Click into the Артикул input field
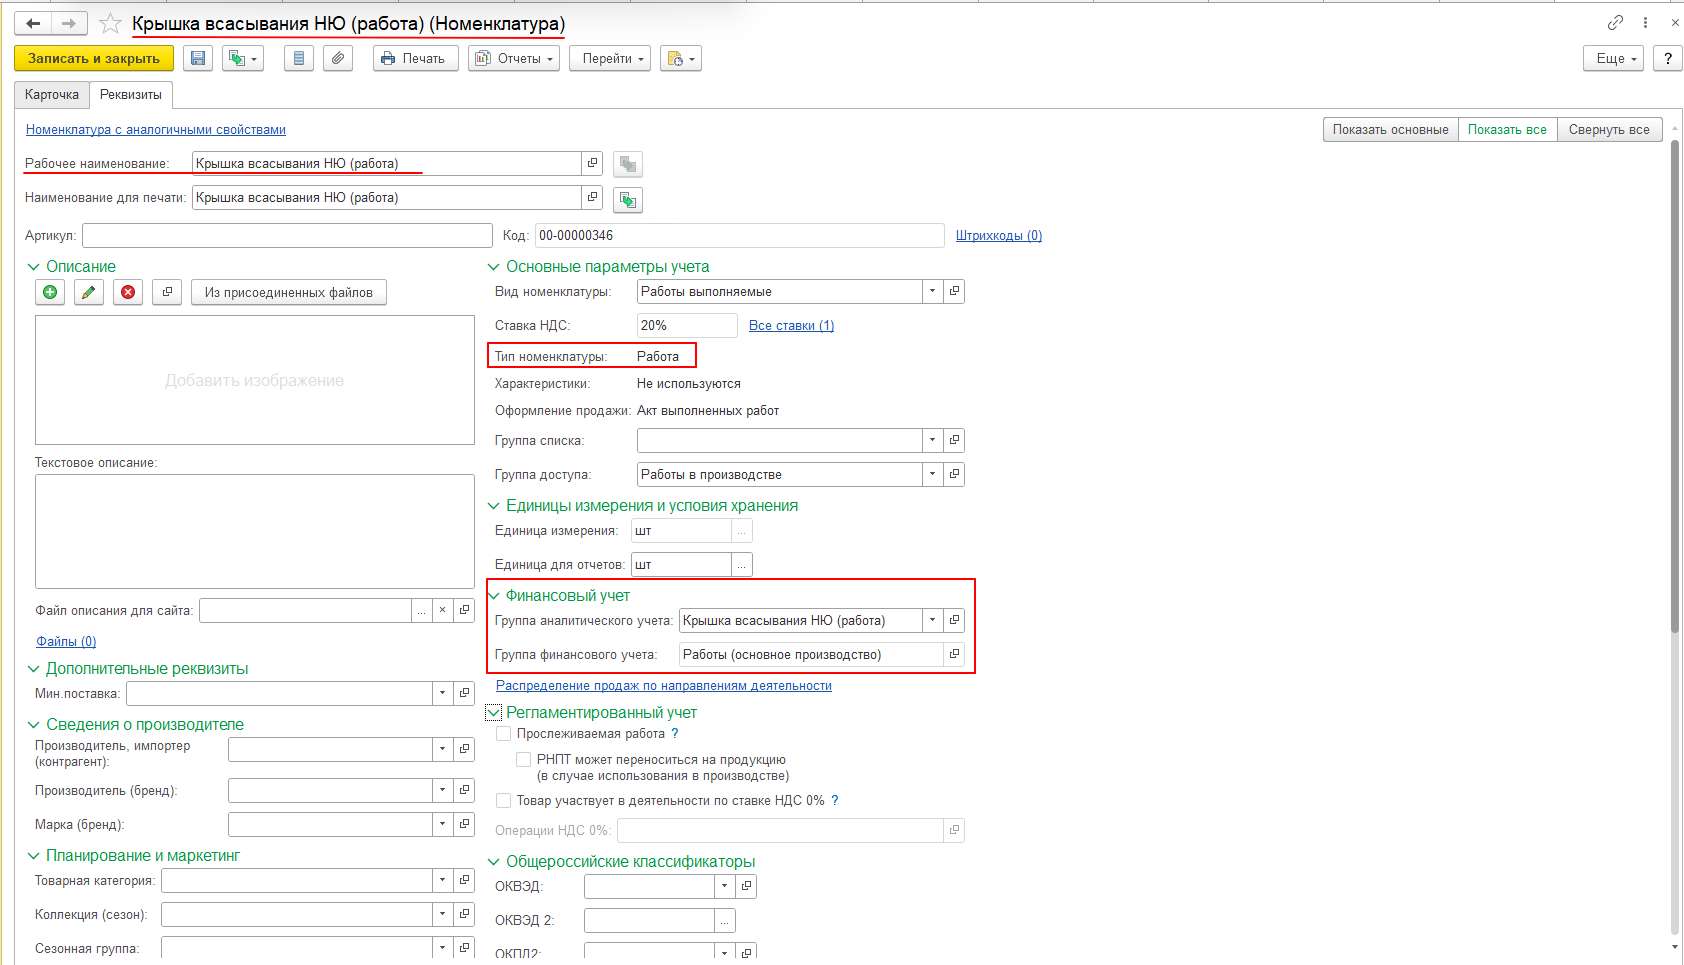Image resolution: width=1684 pixels, height=965 pixels. pyautogui.click(x=287, y=236)
